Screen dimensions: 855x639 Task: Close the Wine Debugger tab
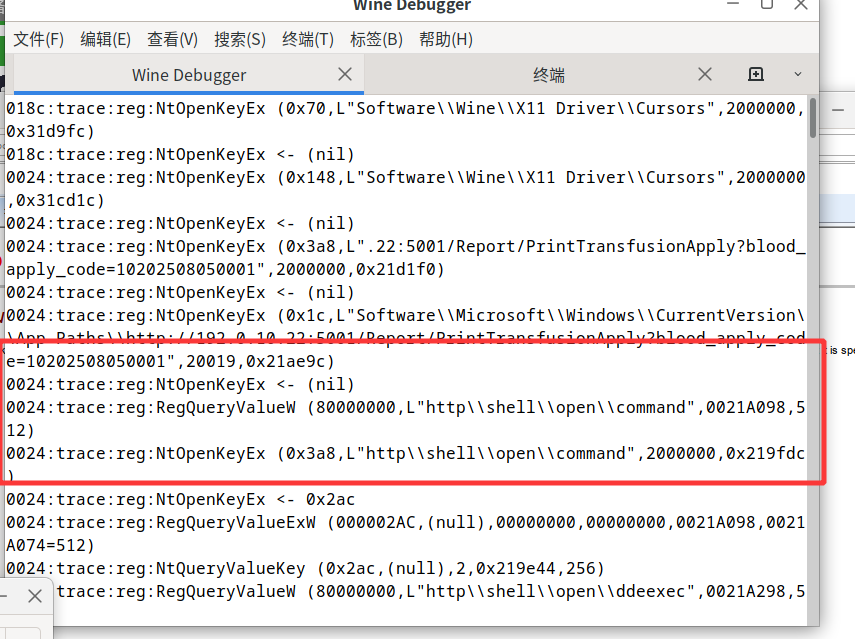pos(345,74)
